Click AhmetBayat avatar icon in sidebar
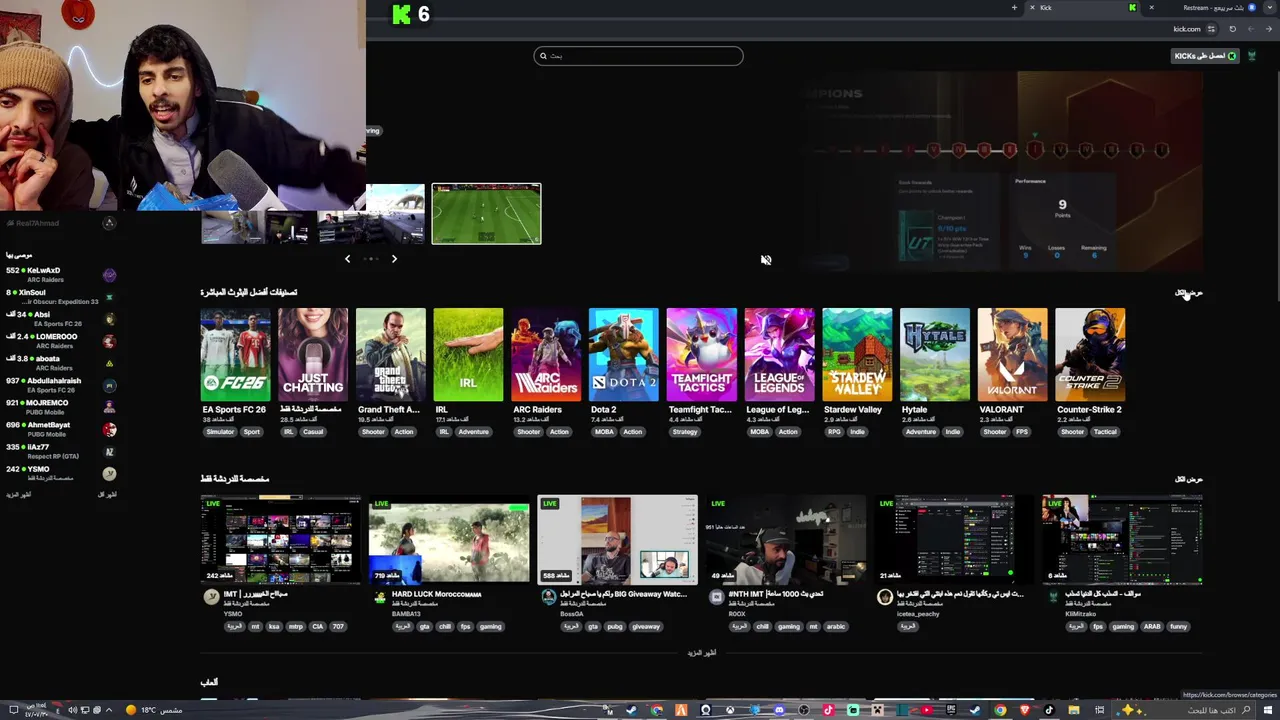This screenshot has width=1280, height=720. pos(109,429)
